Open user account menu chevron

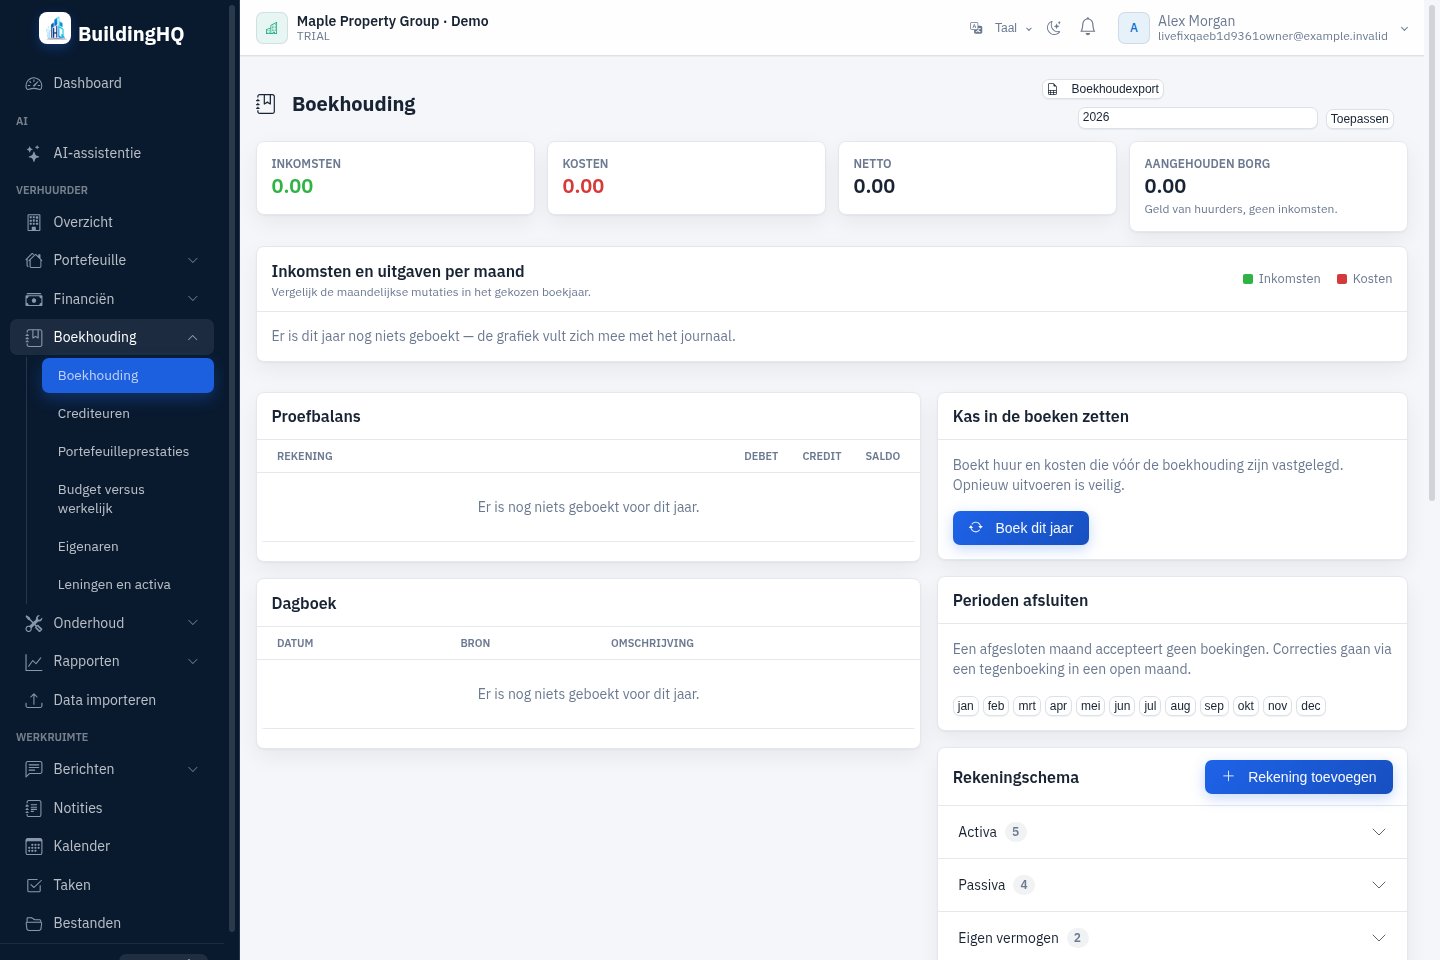pos(1404,29)
